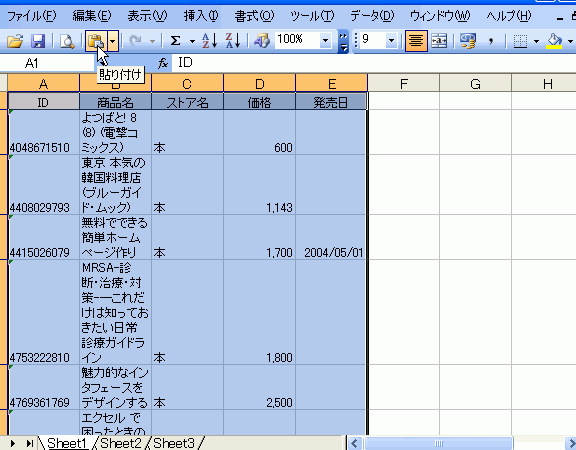Select column D header
Image resolution: width=576 pixels, height=450 pixels.
point(259,84)
